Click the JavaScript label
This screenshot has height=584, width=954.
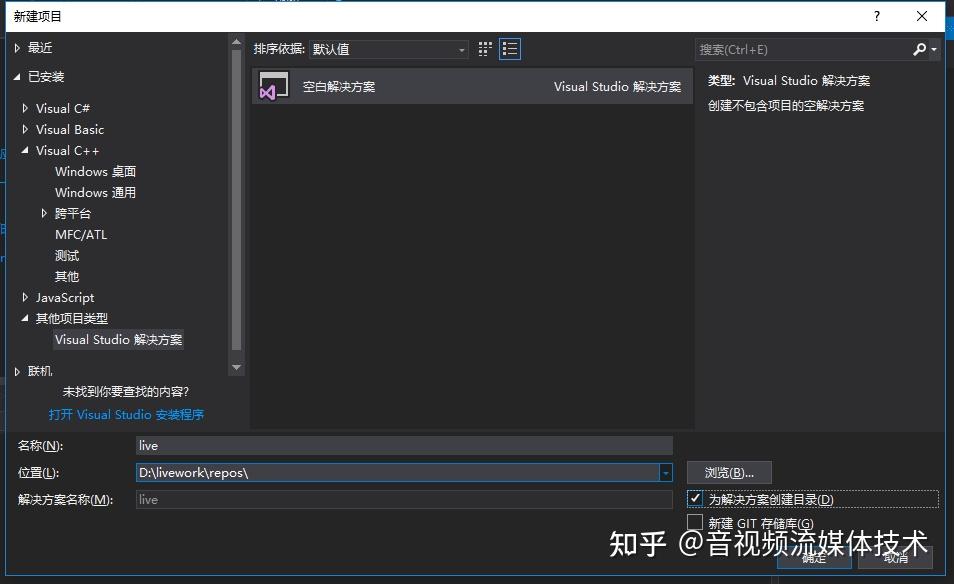click(x=65, y=297)
